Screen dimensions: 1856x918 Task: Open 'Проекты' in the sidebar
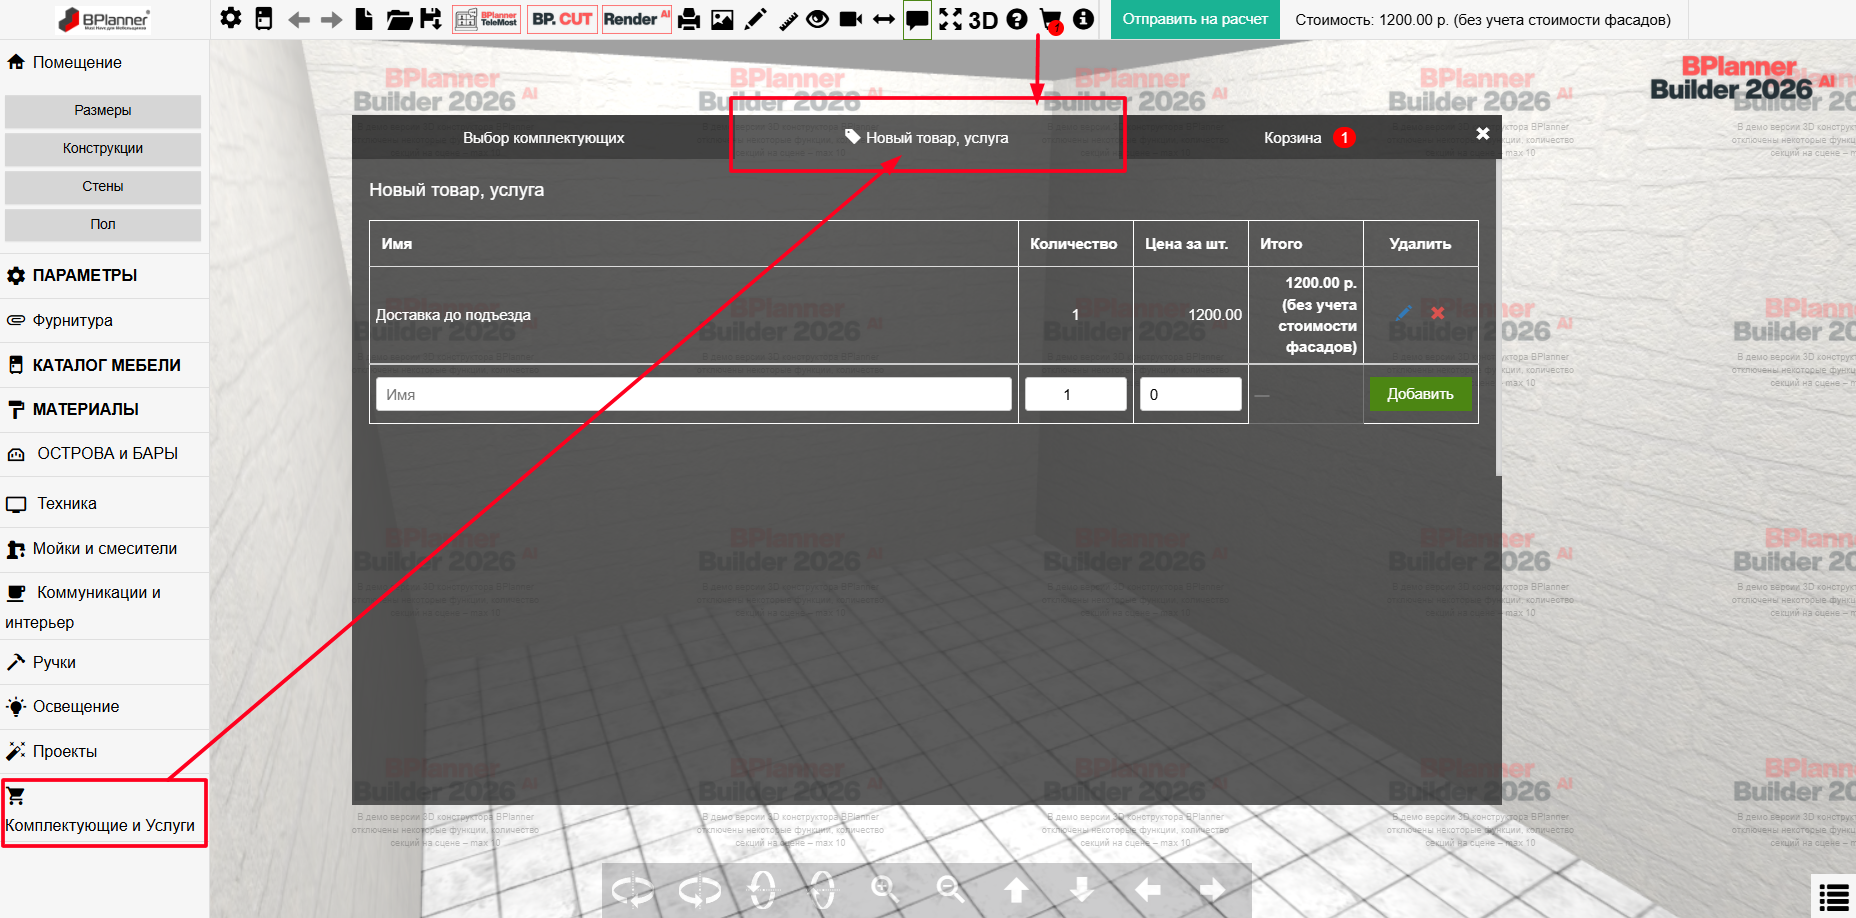104,752
